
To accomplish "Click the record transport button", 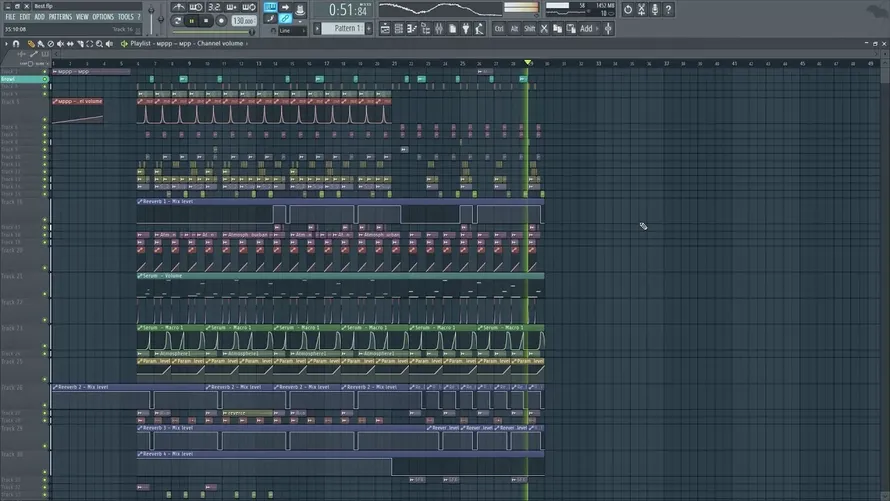I will click(x=221, y=21).
